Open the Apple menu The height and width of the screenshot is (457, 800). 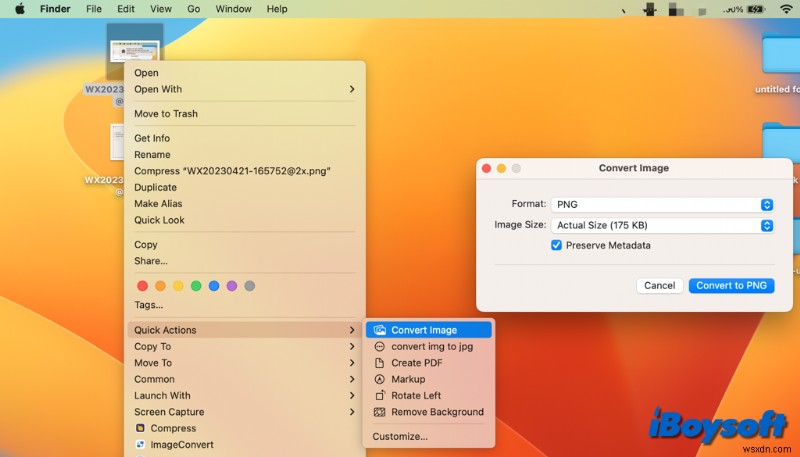[x=20, y=9]
